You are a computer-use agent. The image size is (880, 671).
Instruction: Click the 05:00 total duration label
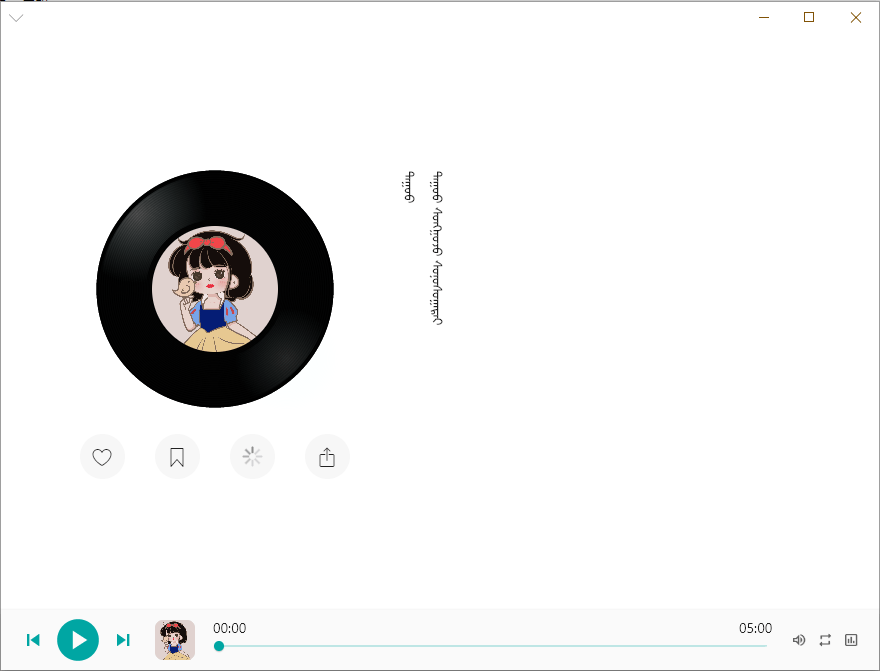pyautogui.click(x=755, y=628)
